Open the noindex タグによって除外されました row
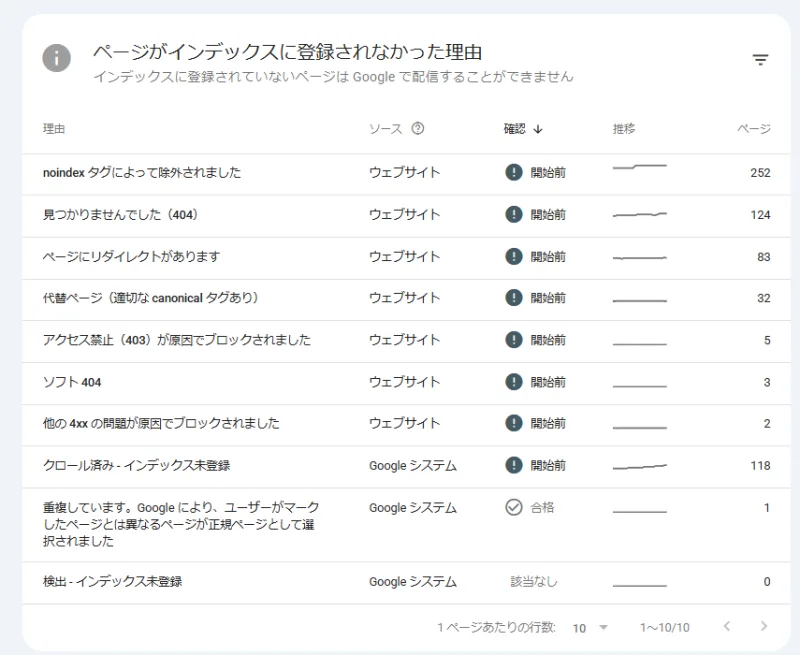The image size is (800, 655). tap(406, 173)
